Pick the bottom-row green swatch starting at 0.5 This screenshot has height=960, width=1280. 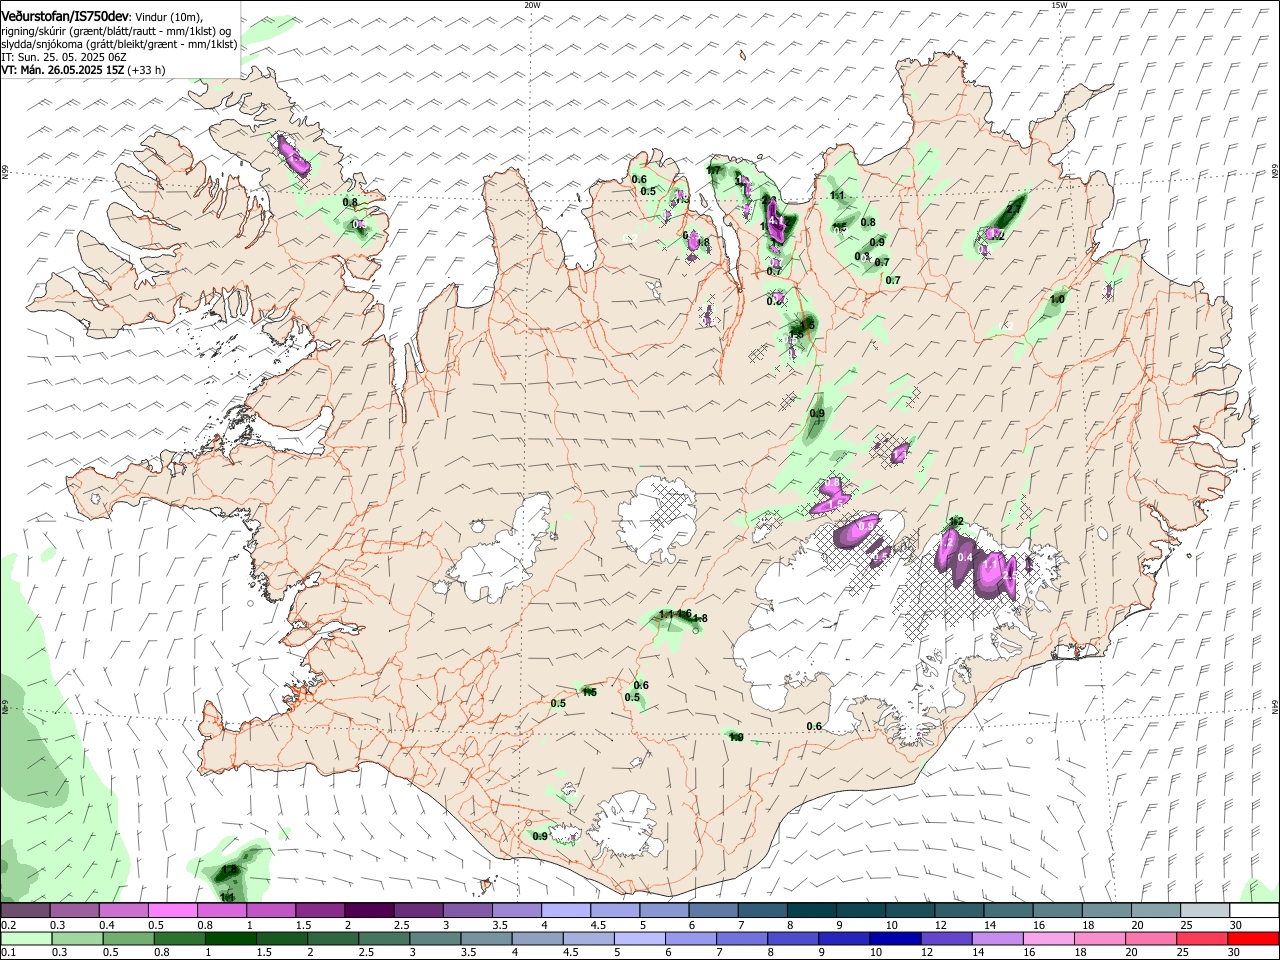(129, 938)
